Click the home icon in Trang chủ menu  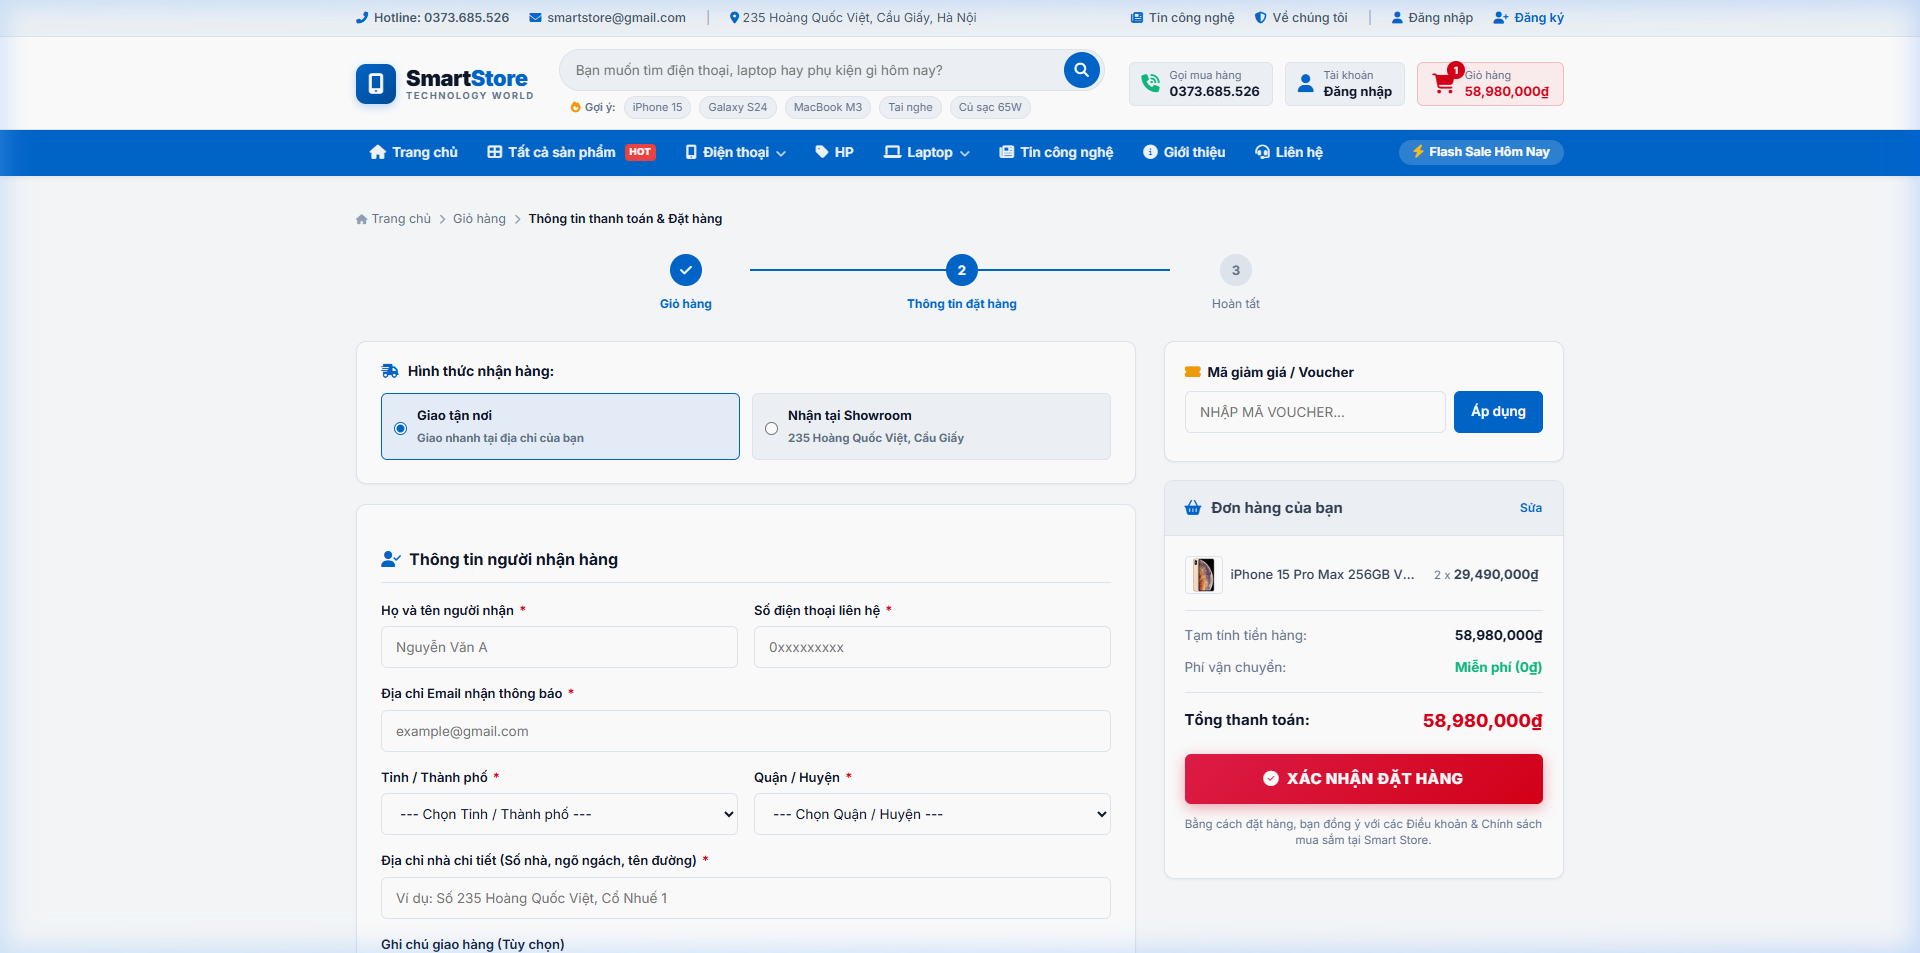pyautogui.click(x=377, y=152)
